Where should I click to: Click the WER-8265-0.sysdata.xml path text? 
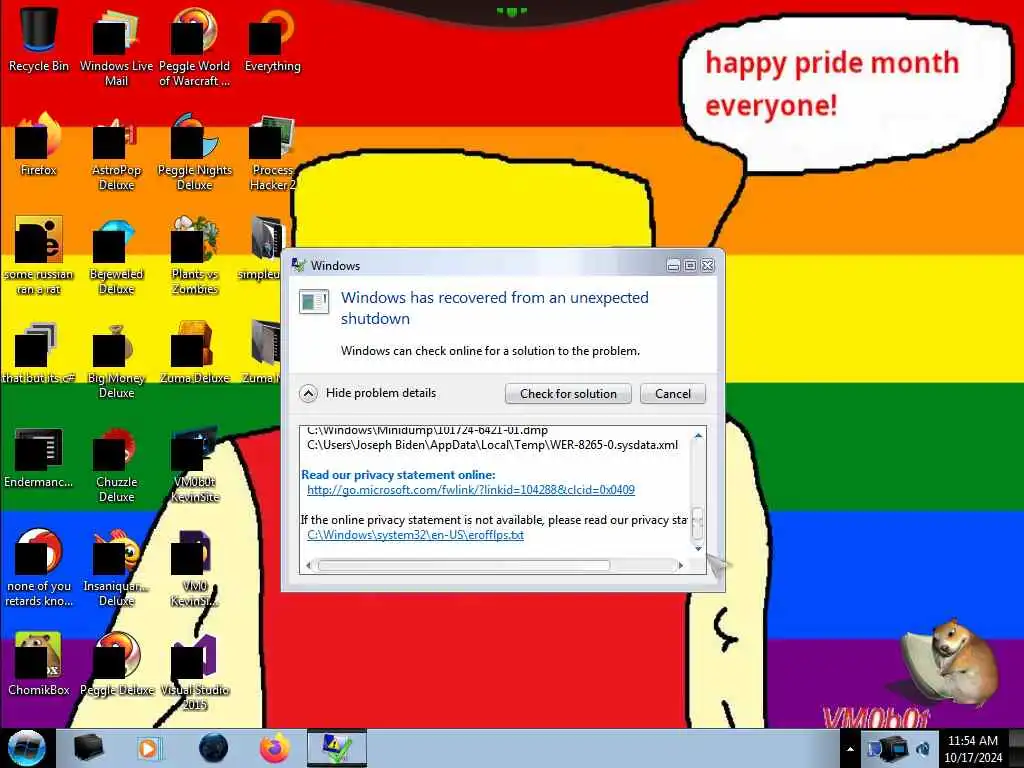click(x=492, y=445)
